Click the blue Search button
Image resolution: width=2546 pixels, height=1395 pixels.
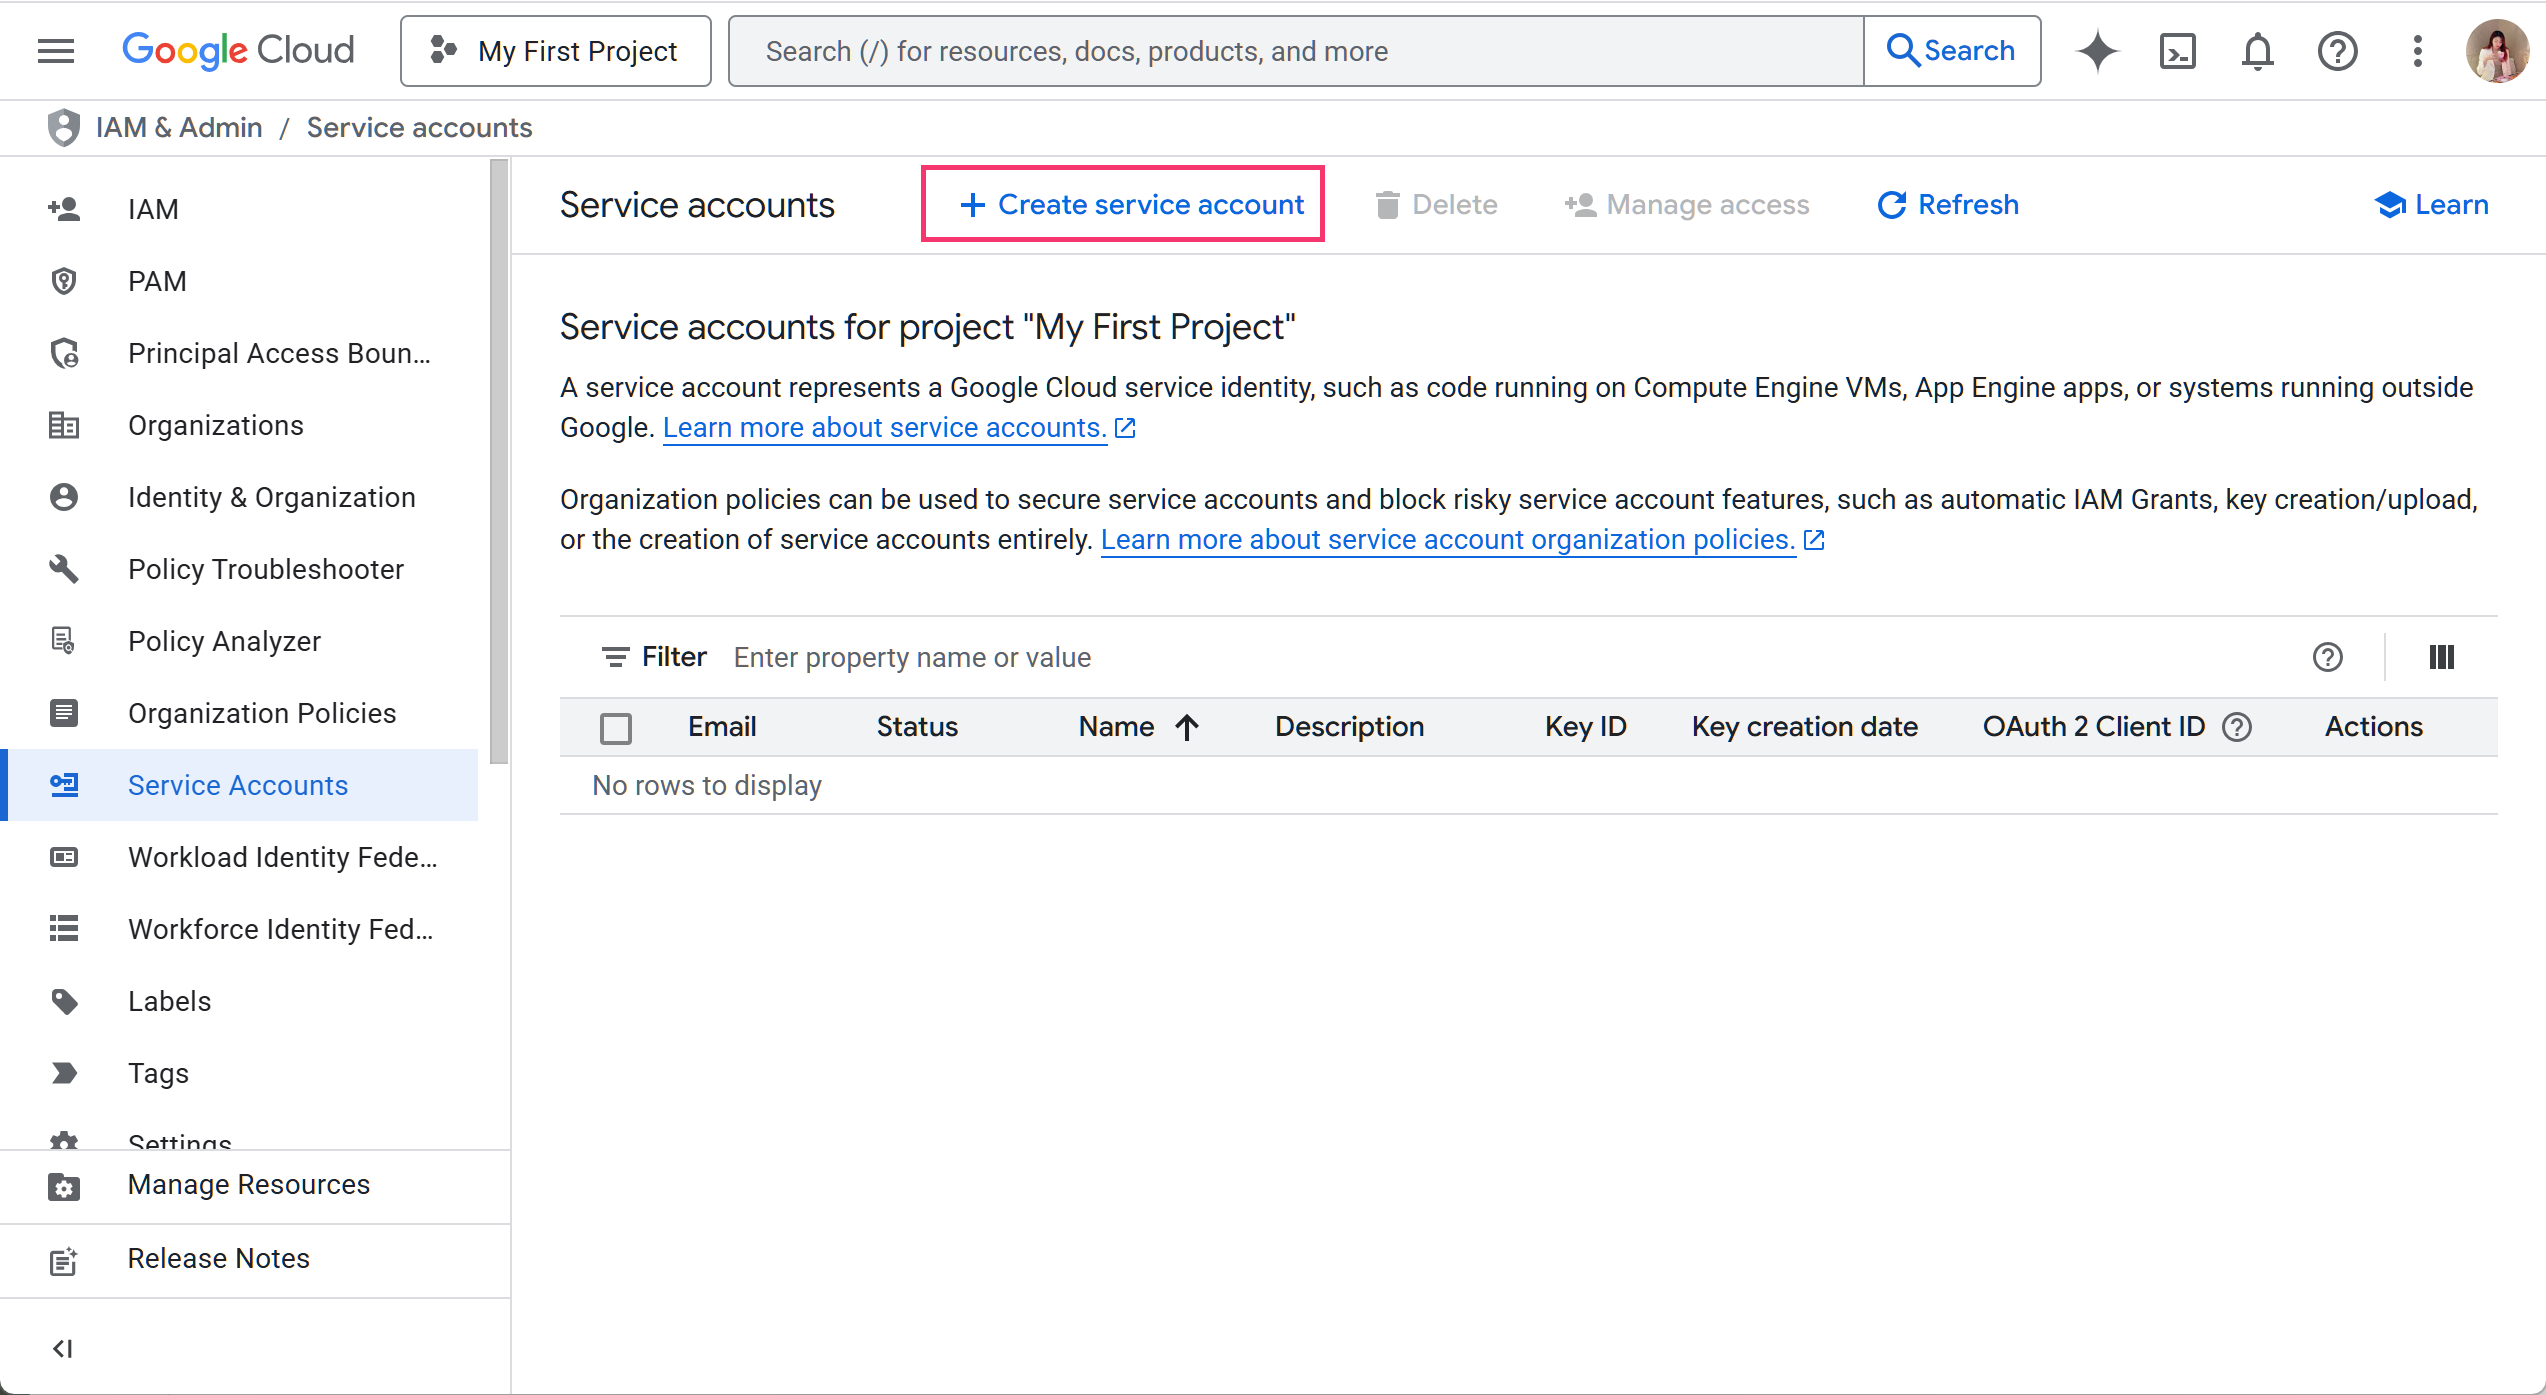(1952, 51)
